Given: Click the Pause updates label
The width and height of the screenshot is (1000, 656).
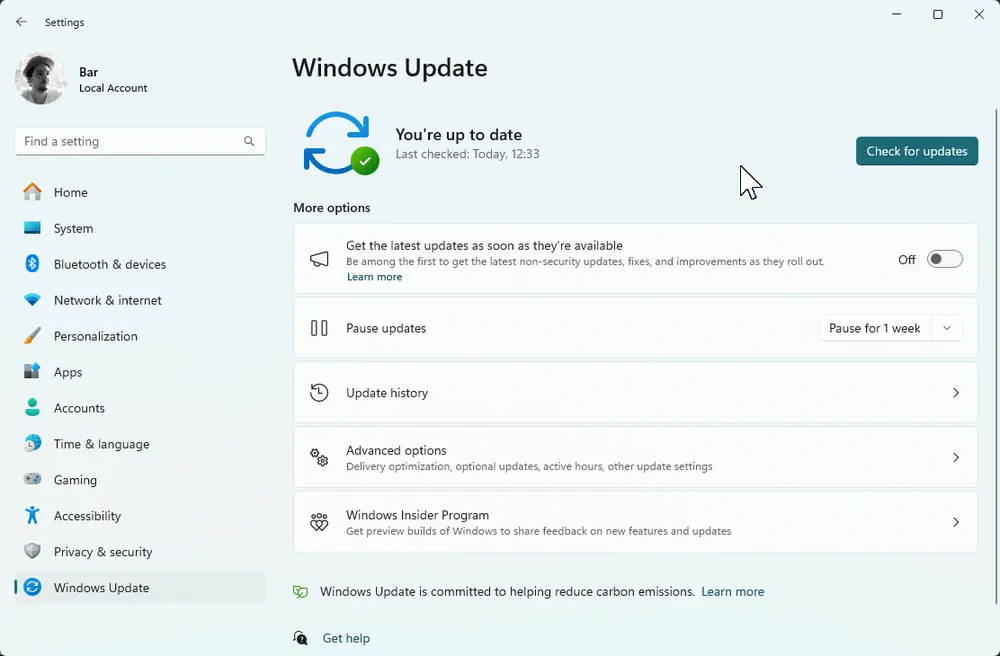Looking at the screenshot, I should pyautogui.click(x=386, y=328).
